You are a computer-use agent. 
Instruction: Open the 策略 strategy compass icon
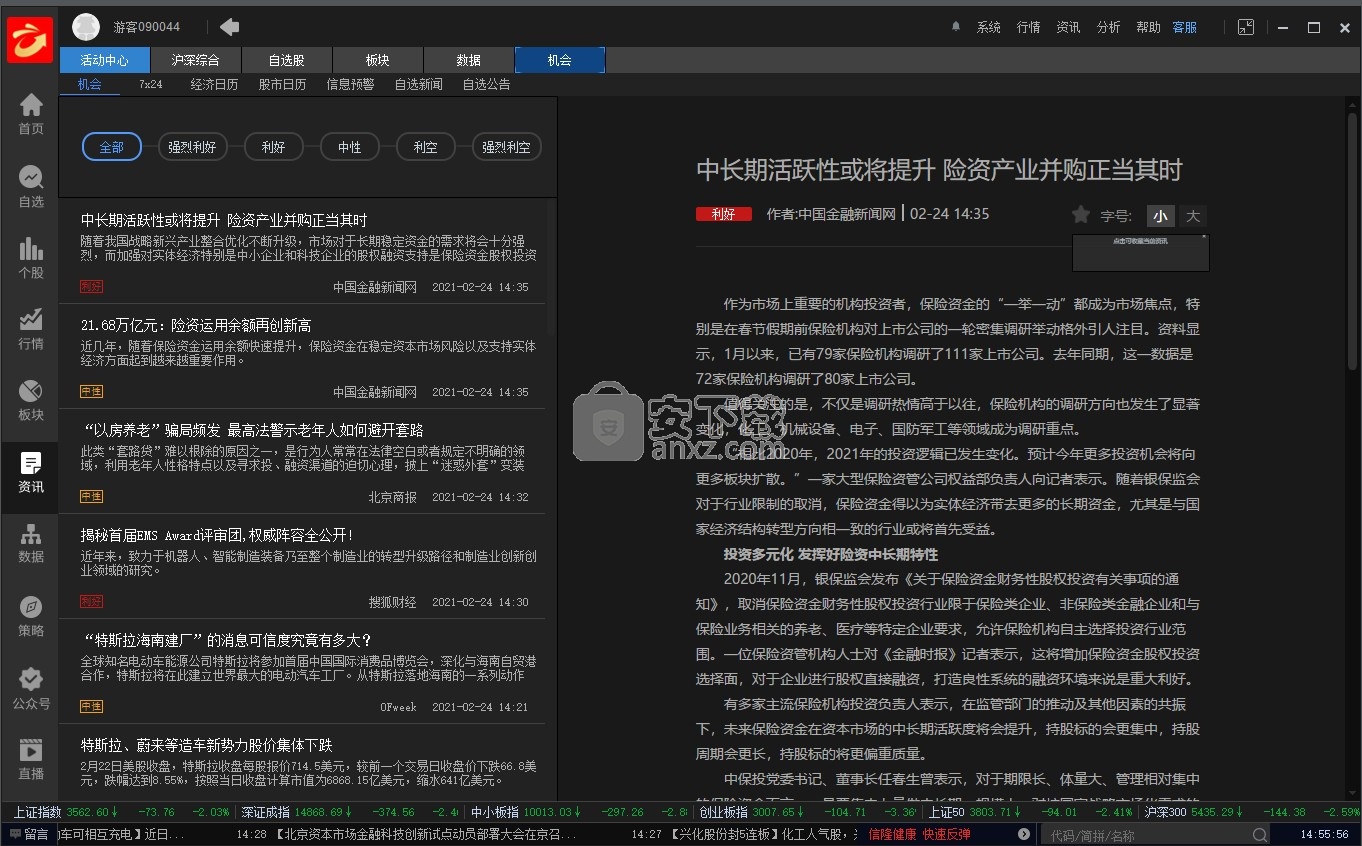[31, 616]
